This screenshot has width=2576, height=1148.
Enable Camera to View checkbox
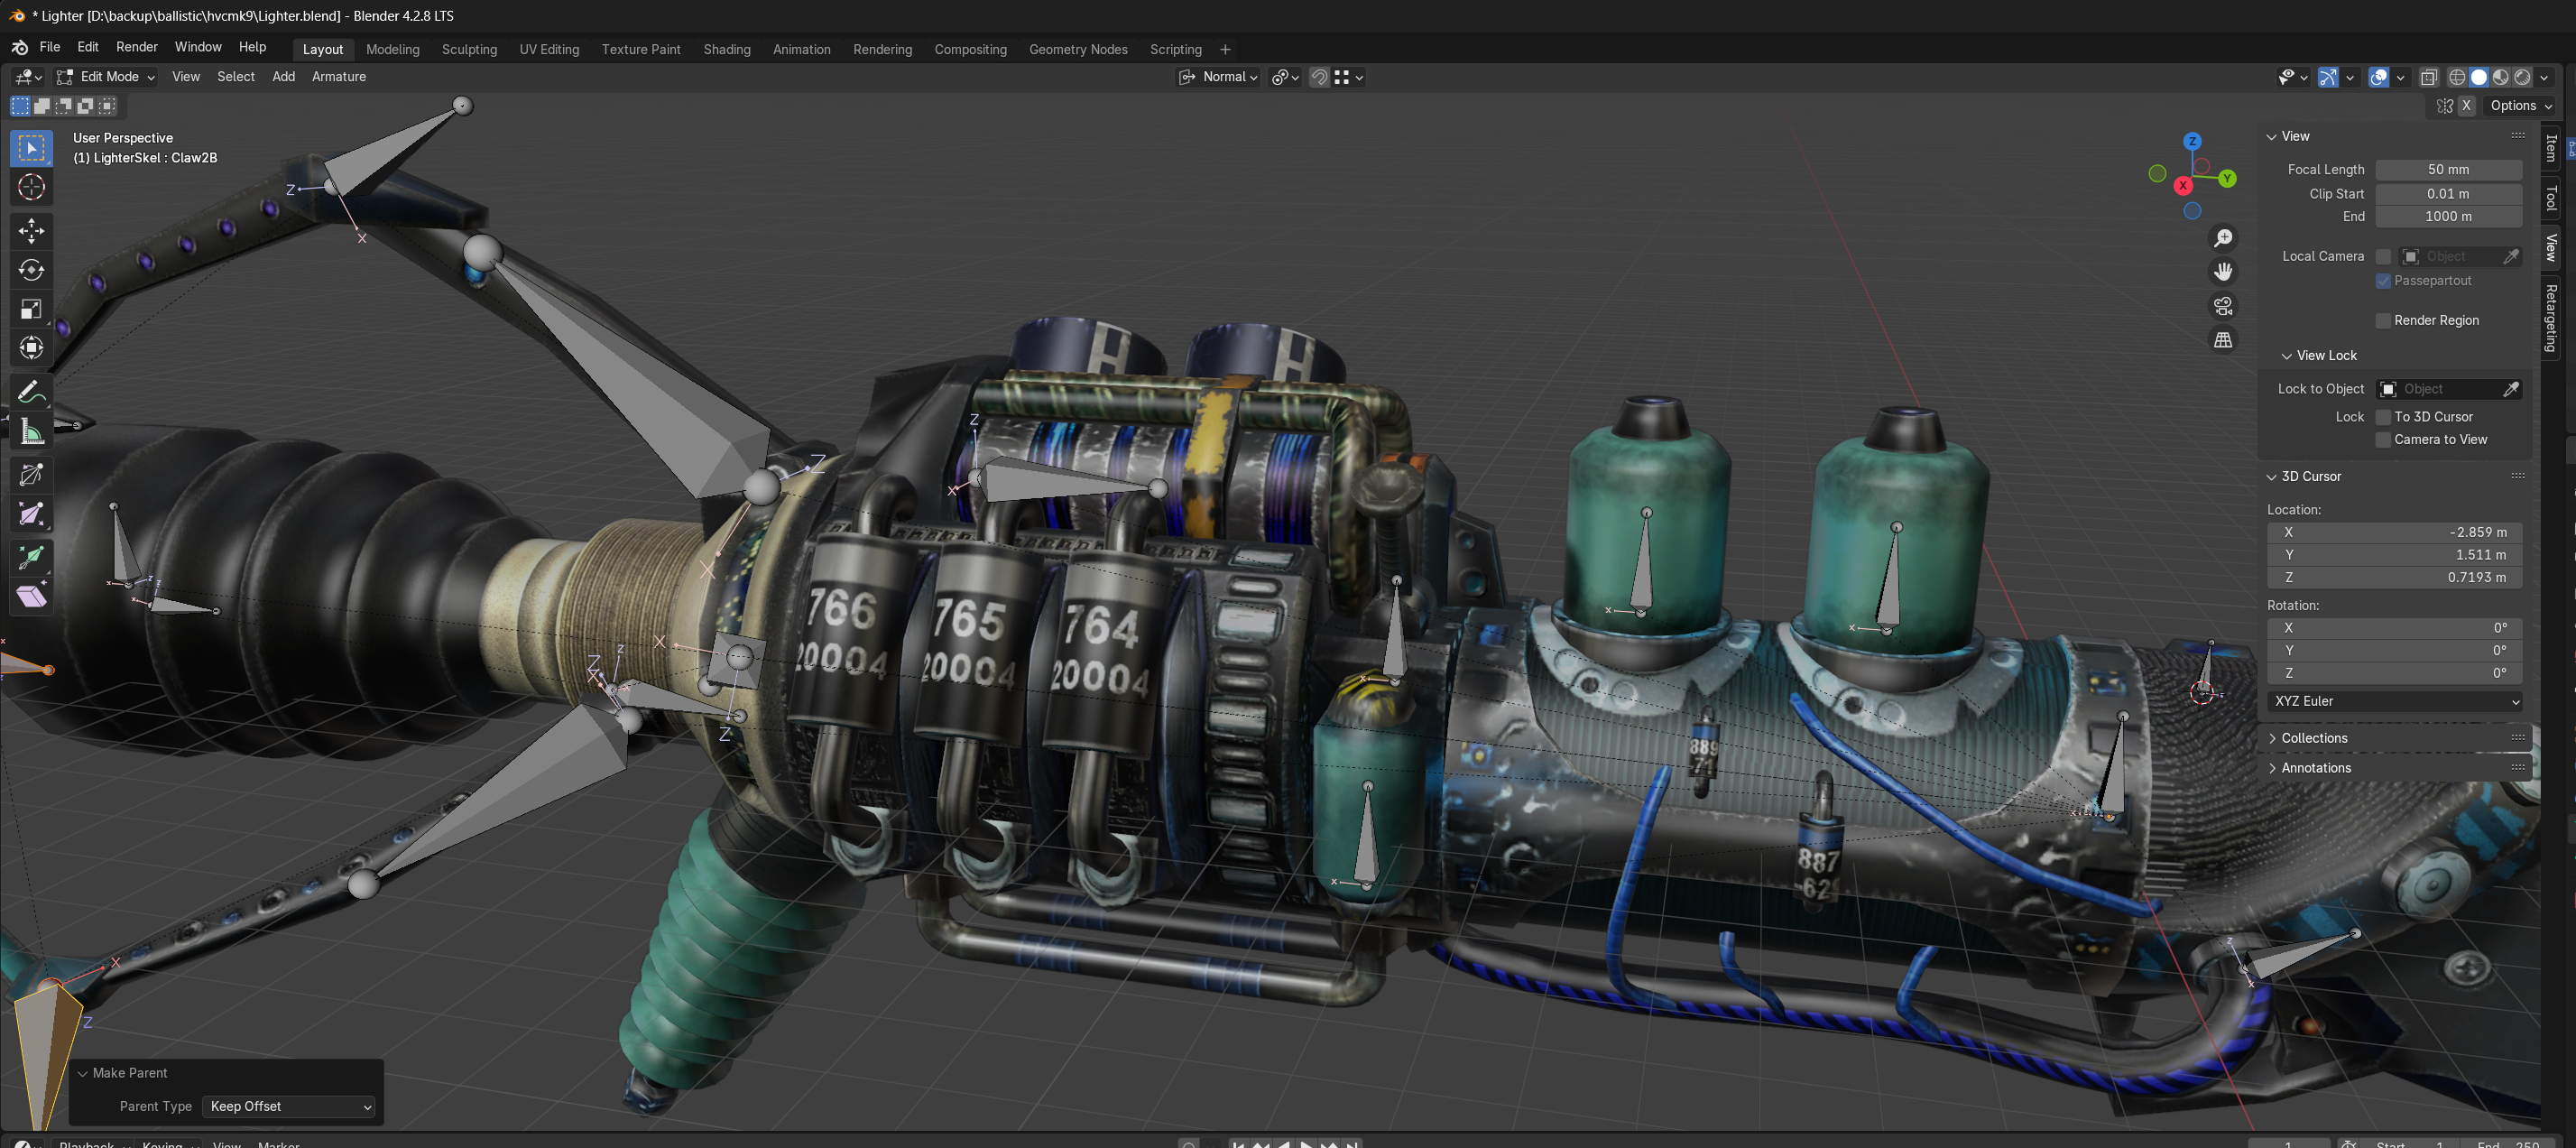(x=2383, y=440)
